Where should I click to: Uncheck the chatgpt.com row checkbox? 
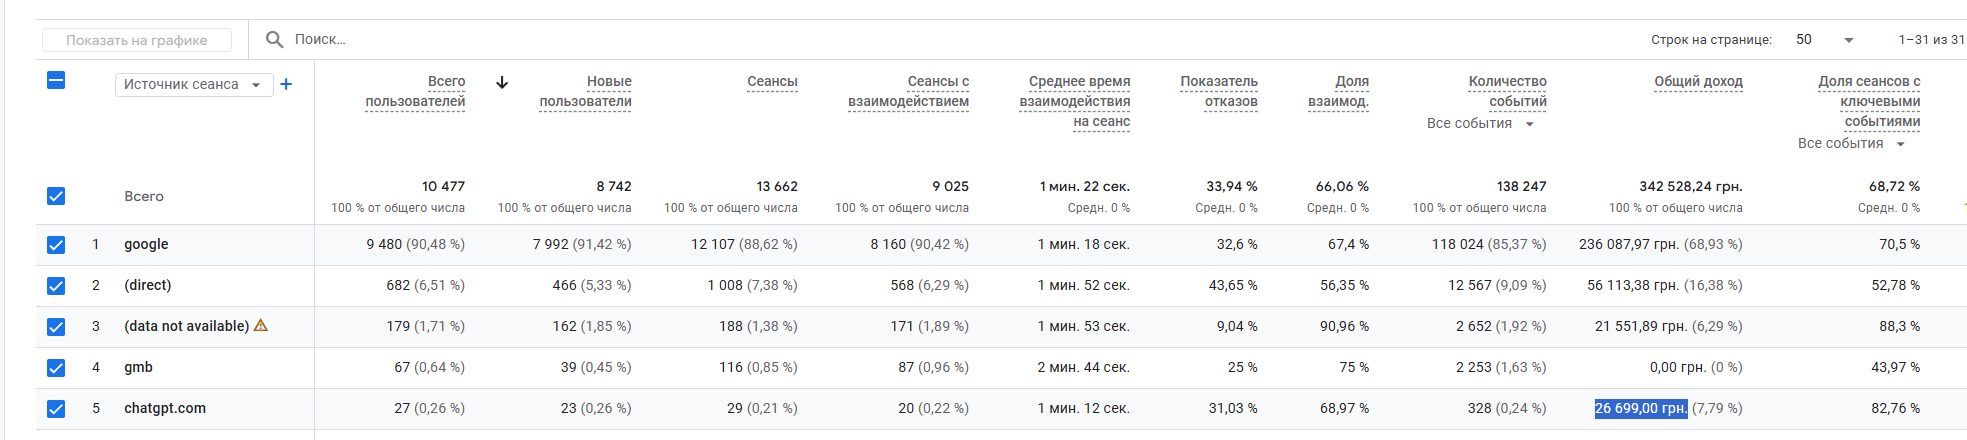click(x=56, y=408)
